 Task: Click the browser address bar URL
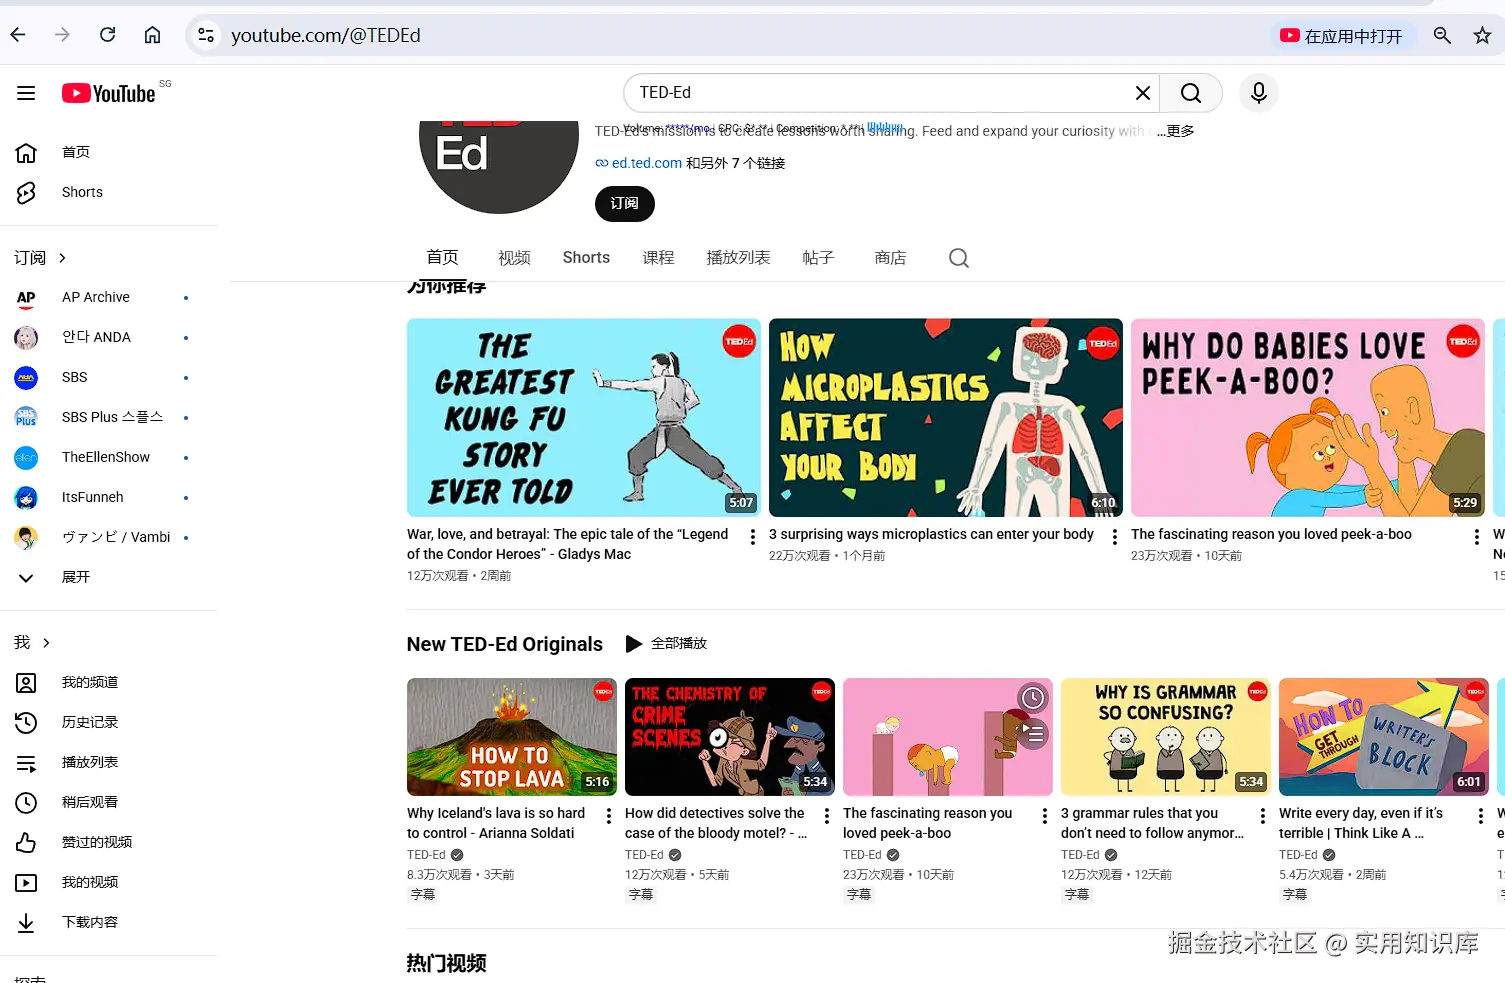point(326,35)
